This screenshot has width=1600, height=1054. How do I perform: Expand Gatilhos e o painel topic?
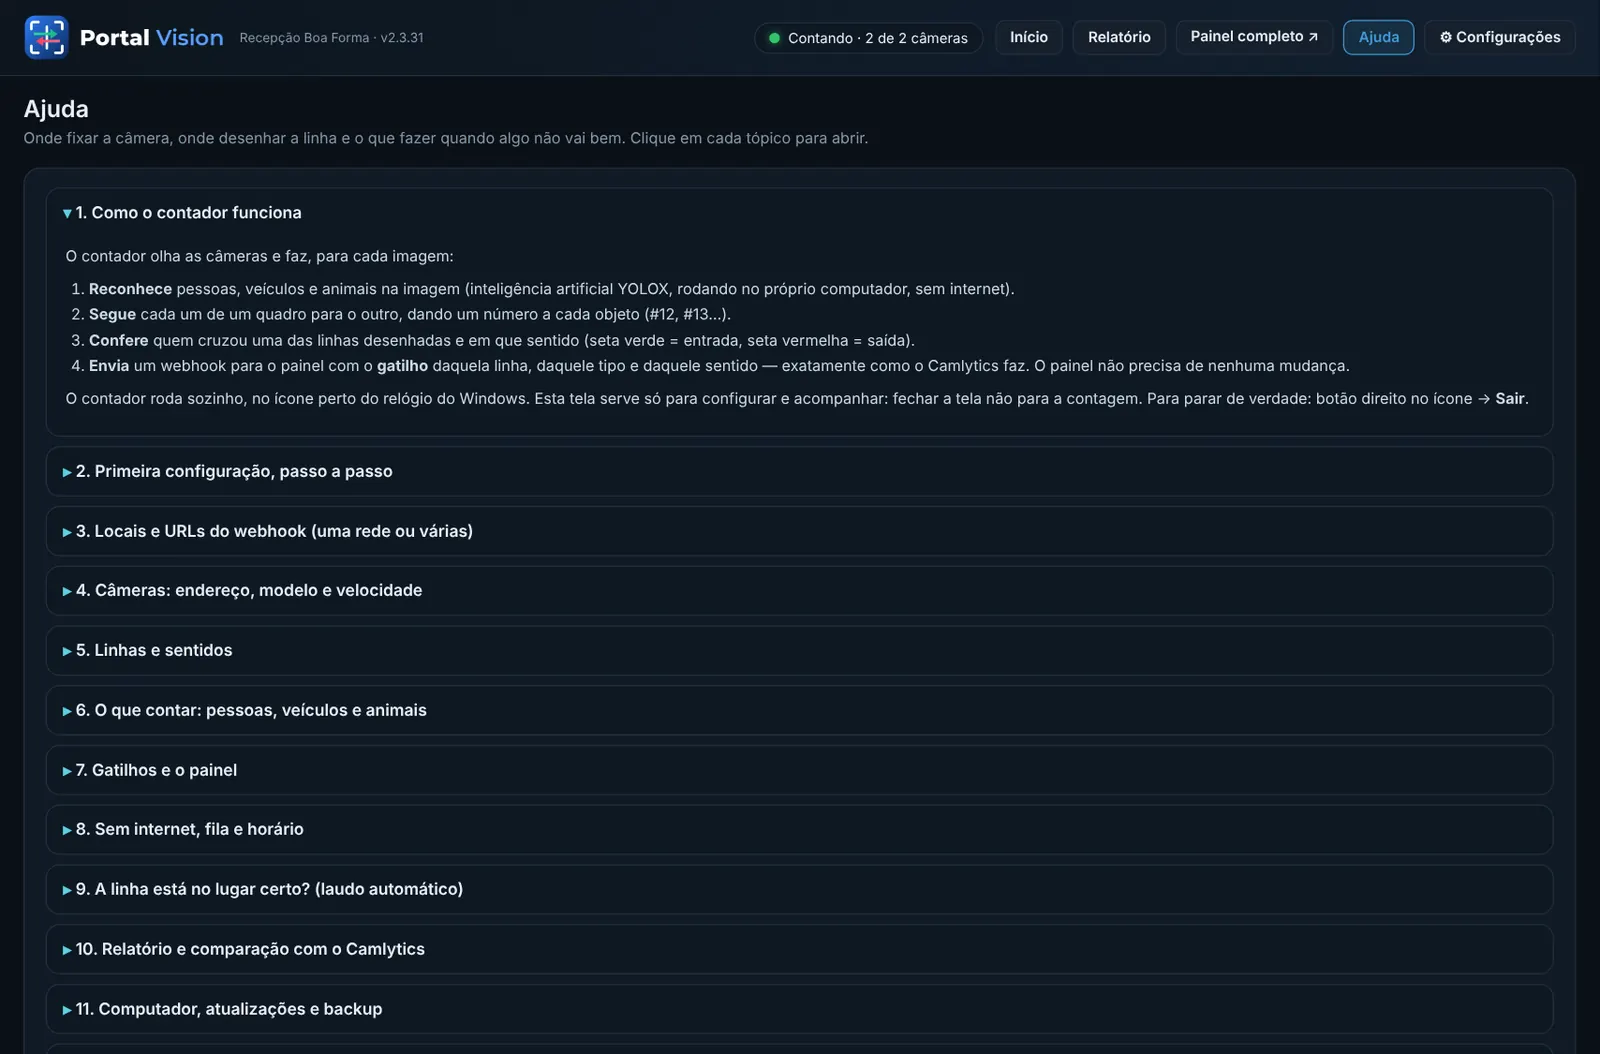pos(799,770)
